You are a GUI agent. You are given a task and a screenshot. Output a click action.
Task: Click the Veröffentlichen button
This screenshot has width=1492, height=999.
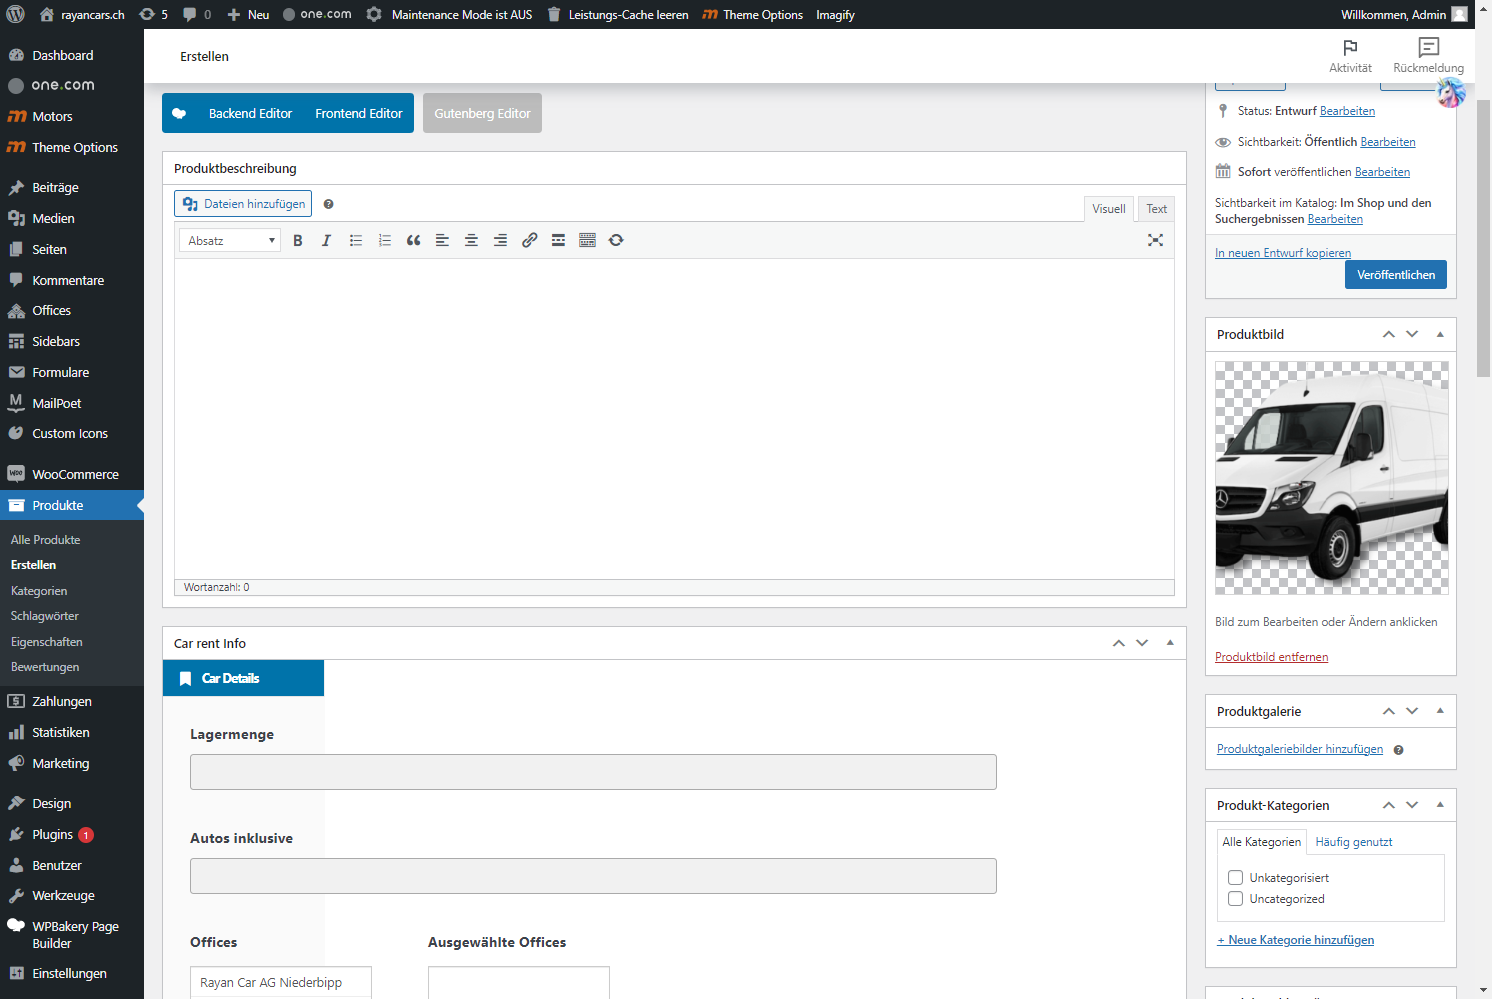pos(1395,275)
